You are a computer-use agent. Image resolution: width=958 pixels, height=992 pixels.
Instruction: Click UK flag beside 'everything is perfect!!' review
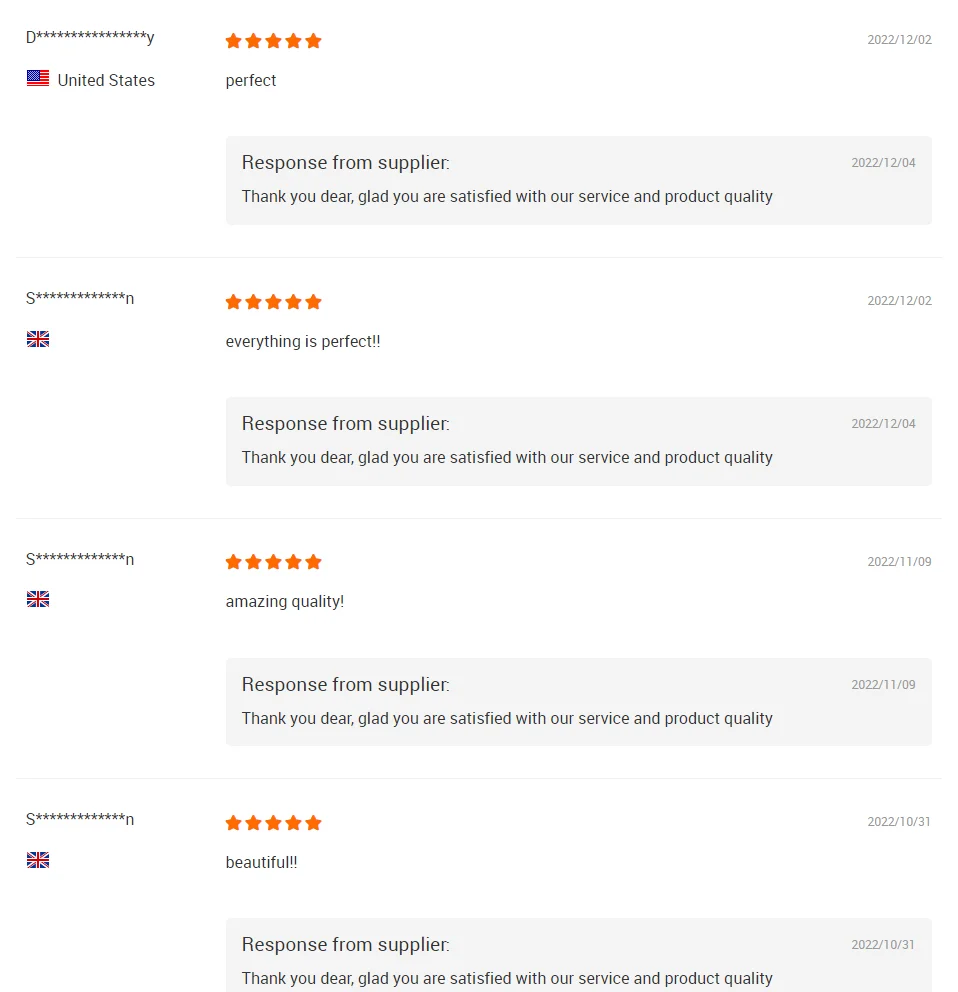click(38, 339)
